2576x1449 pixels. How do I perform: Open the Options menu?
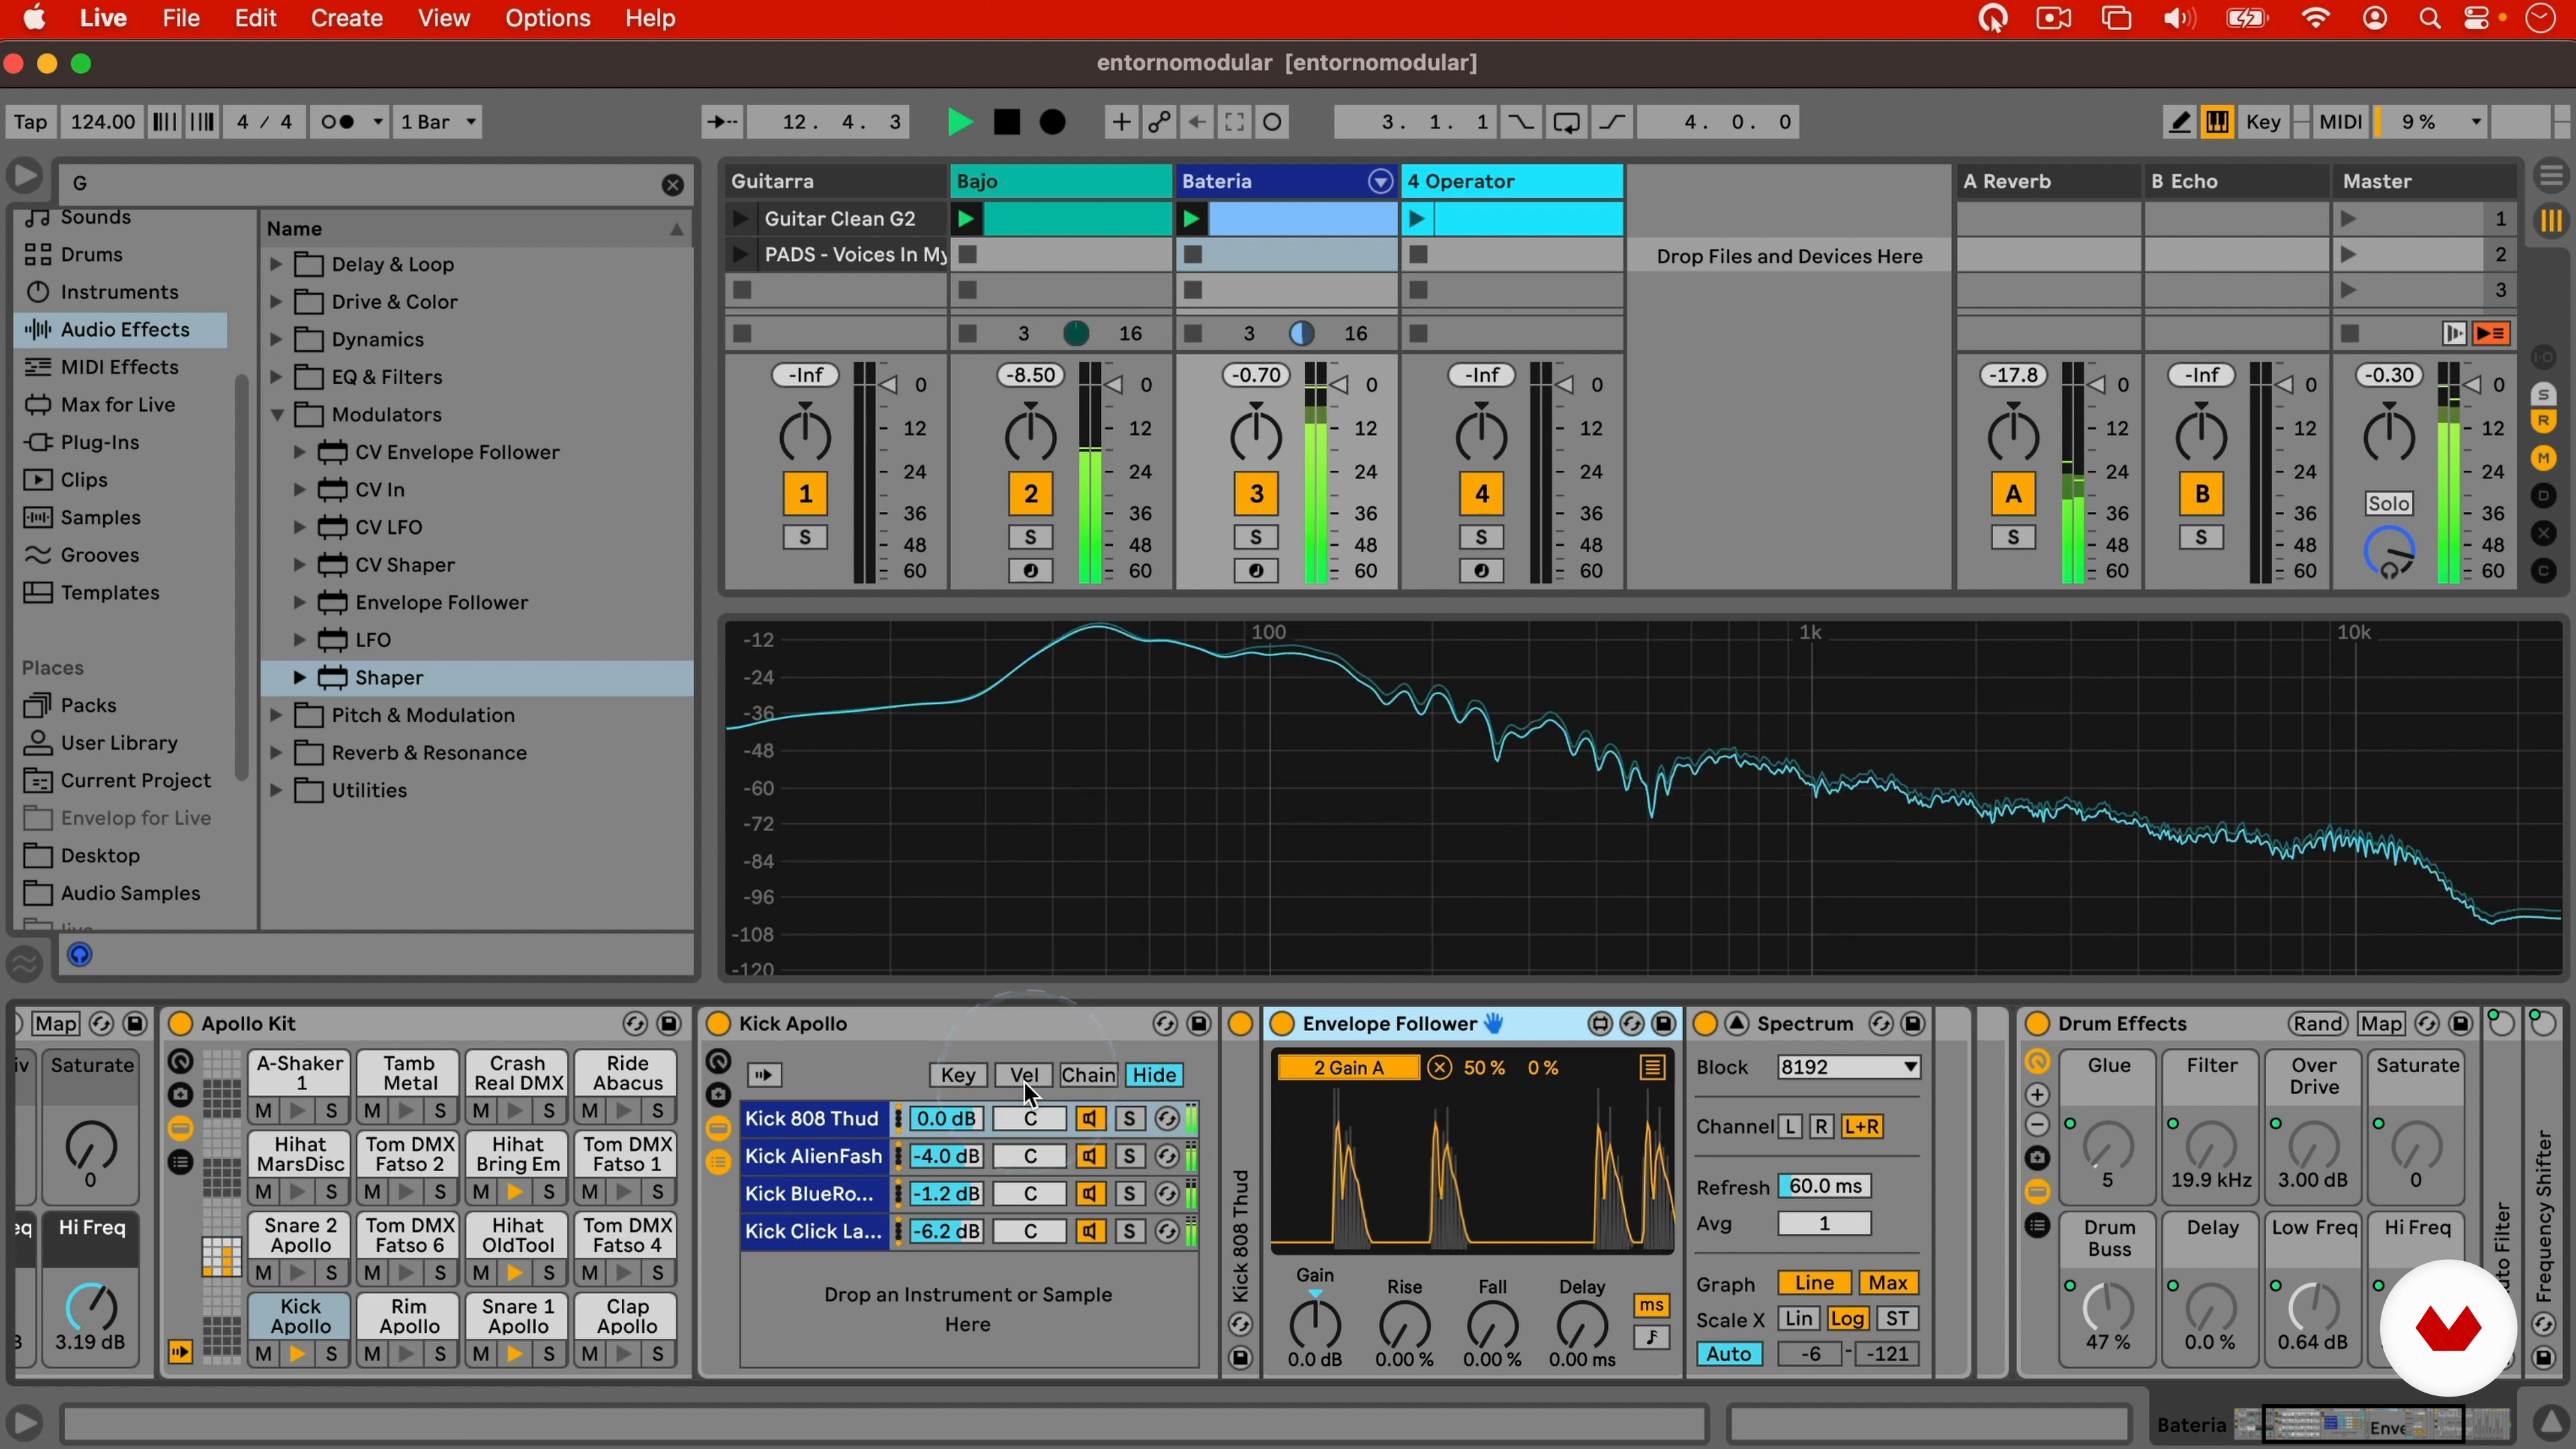click(x=547, y=18)
